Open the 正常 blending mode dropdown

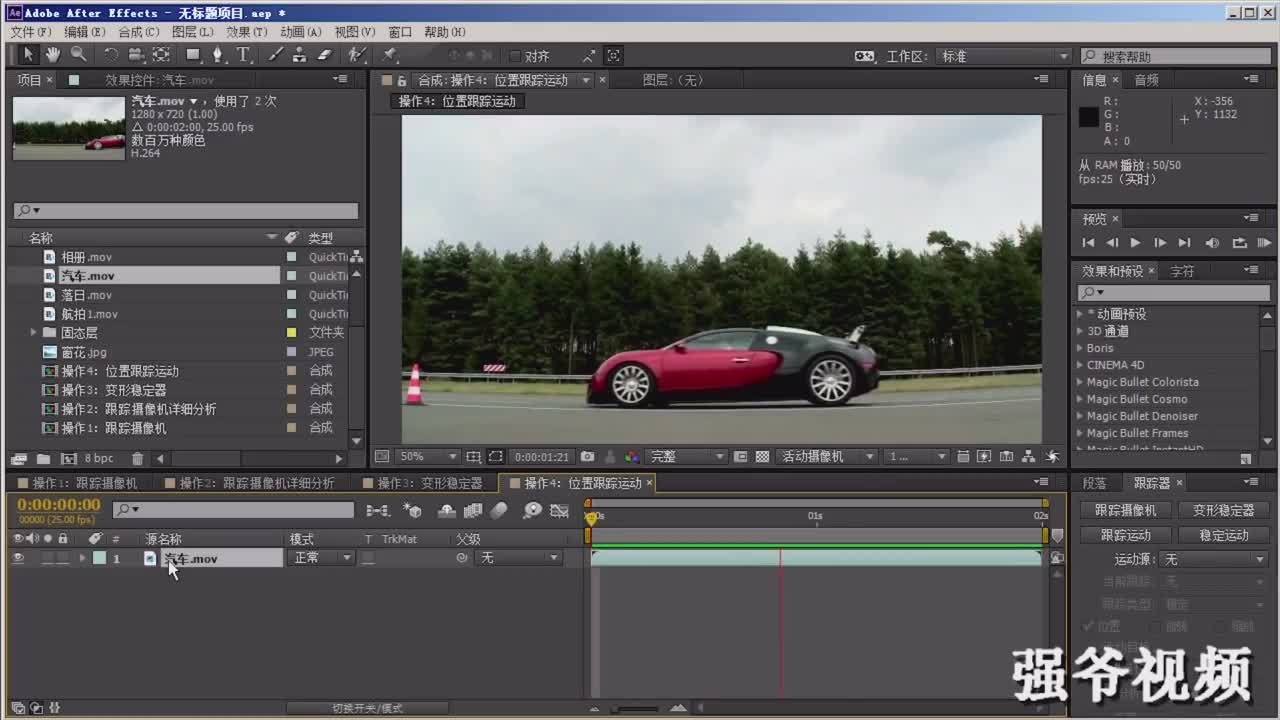pyautogui.click(x=322, y=558)
